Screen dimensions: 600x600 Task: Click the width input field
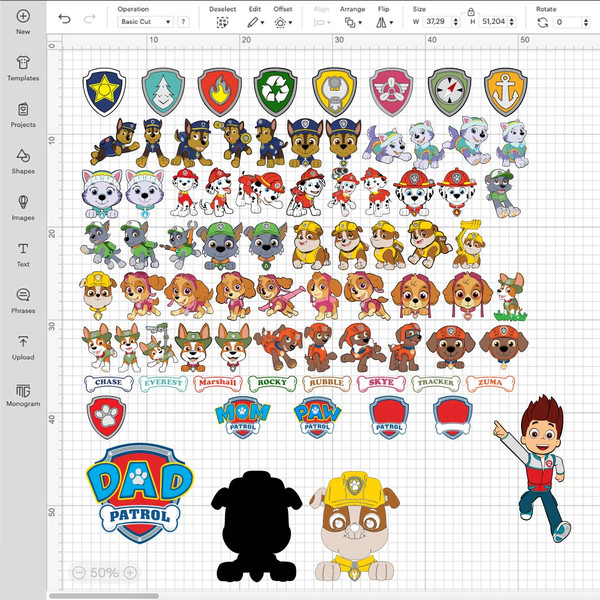pyautogui.click(x=437, y=22)
